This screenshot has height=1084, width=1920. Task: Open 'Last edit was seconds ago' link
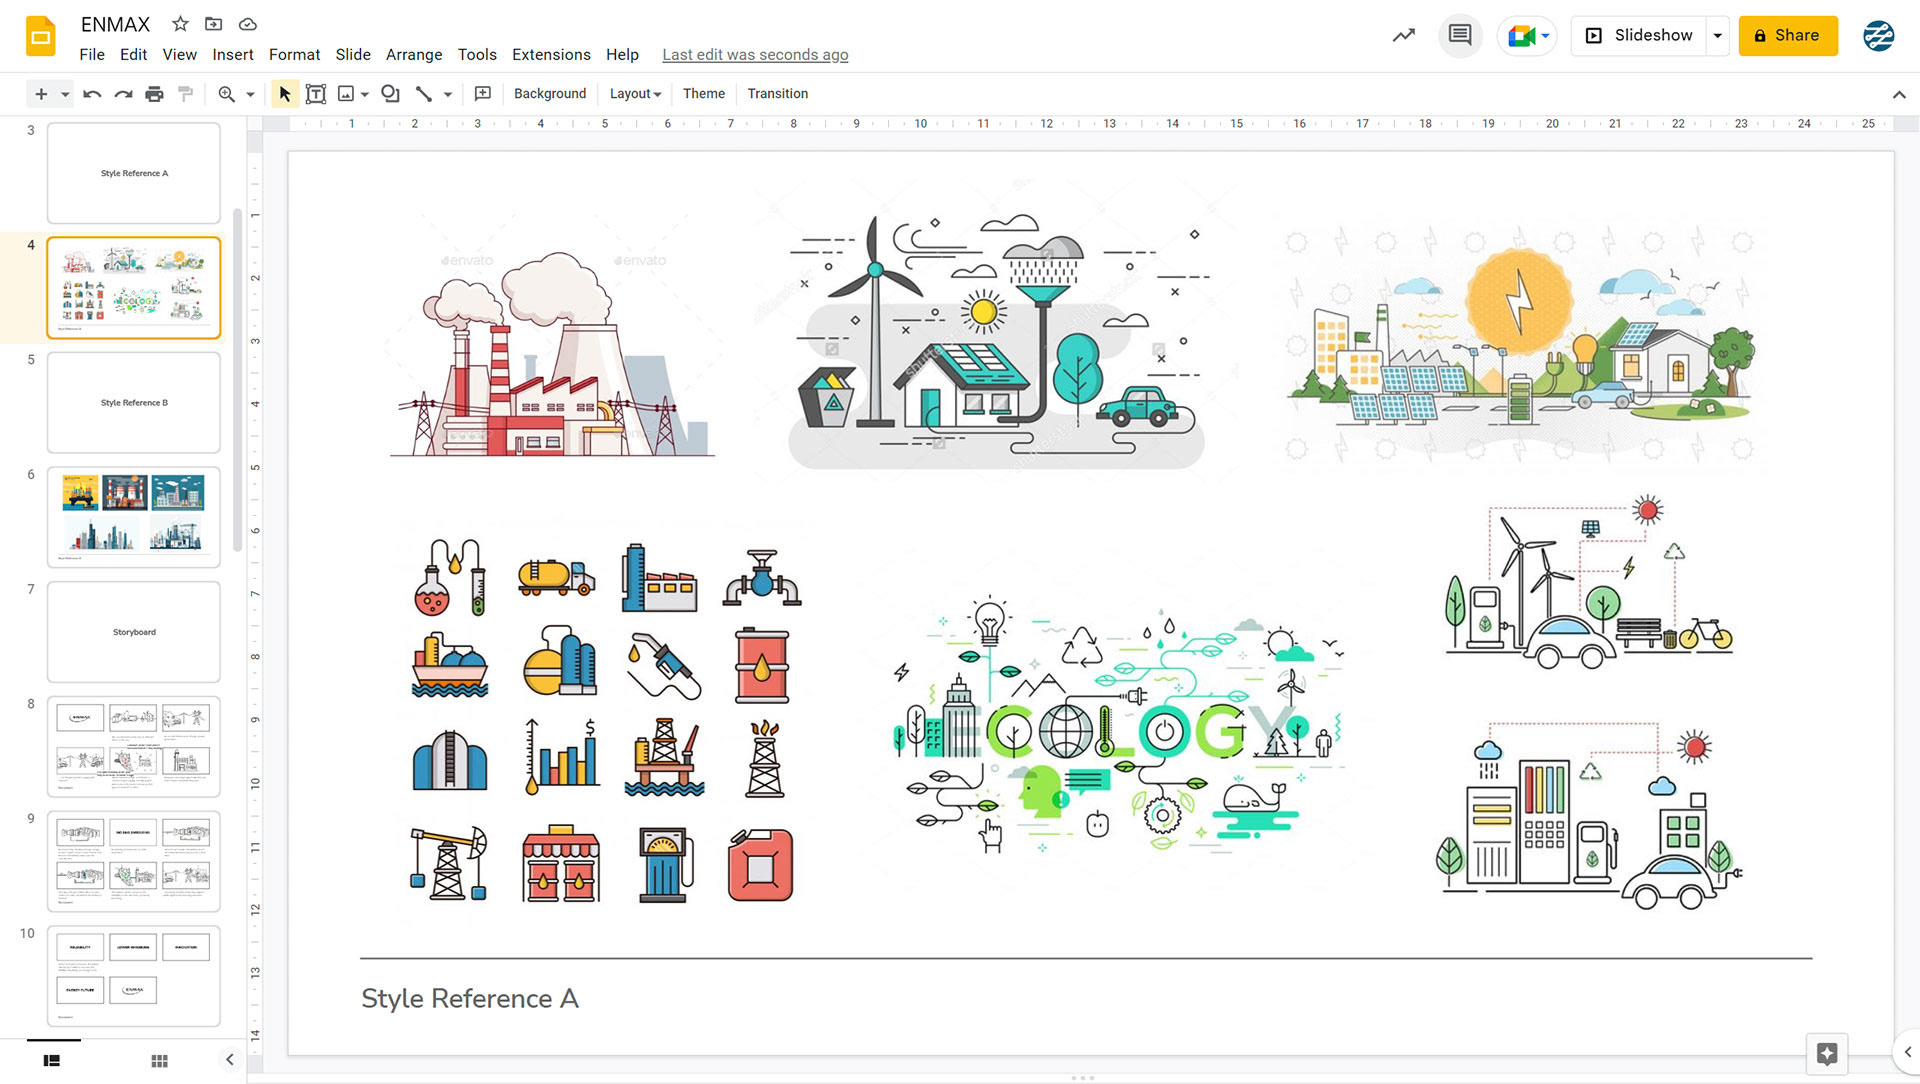pos(754,55)
